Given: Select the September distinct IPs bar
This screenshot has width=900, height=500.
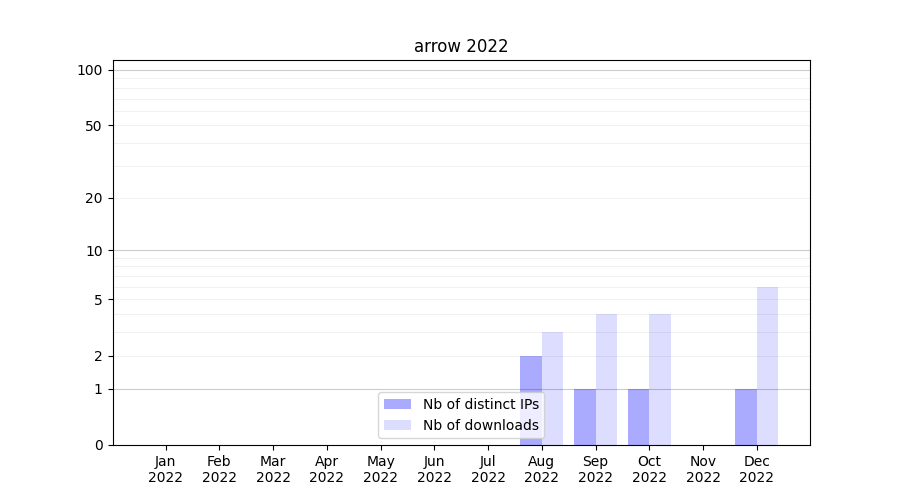Looking at the screenshot, I should coord(584,417).
